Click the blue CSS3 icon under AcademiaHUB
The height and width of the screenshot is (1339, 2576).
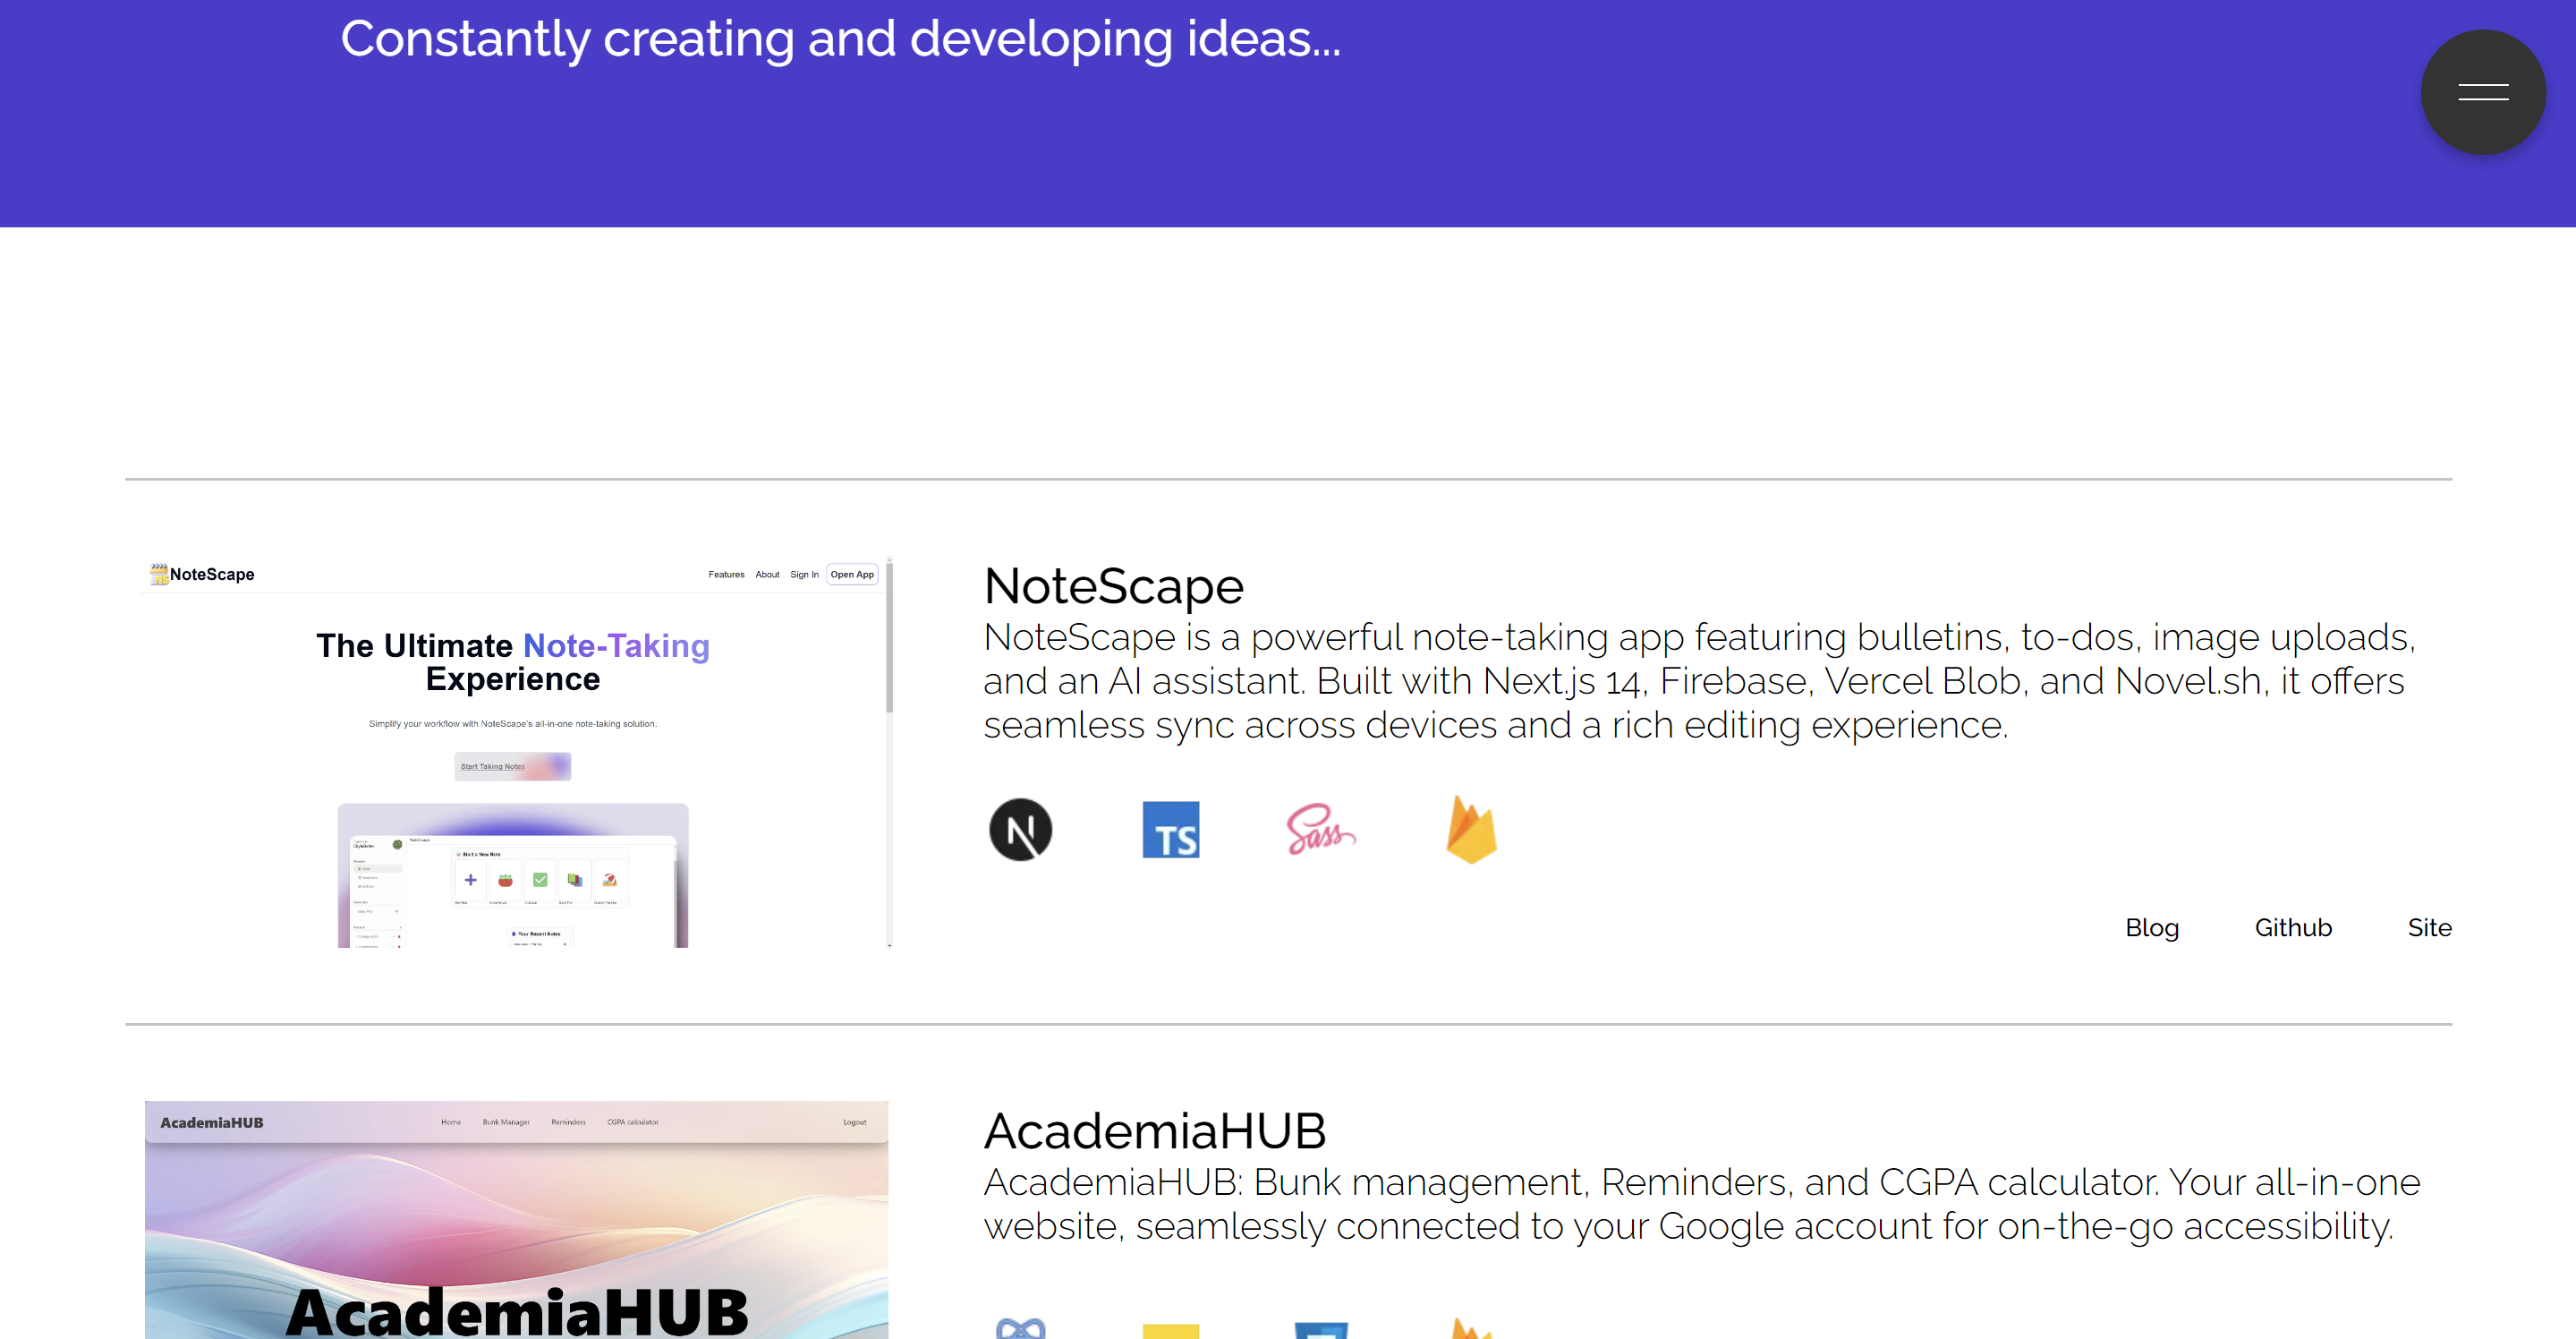pos(1320,1330)
